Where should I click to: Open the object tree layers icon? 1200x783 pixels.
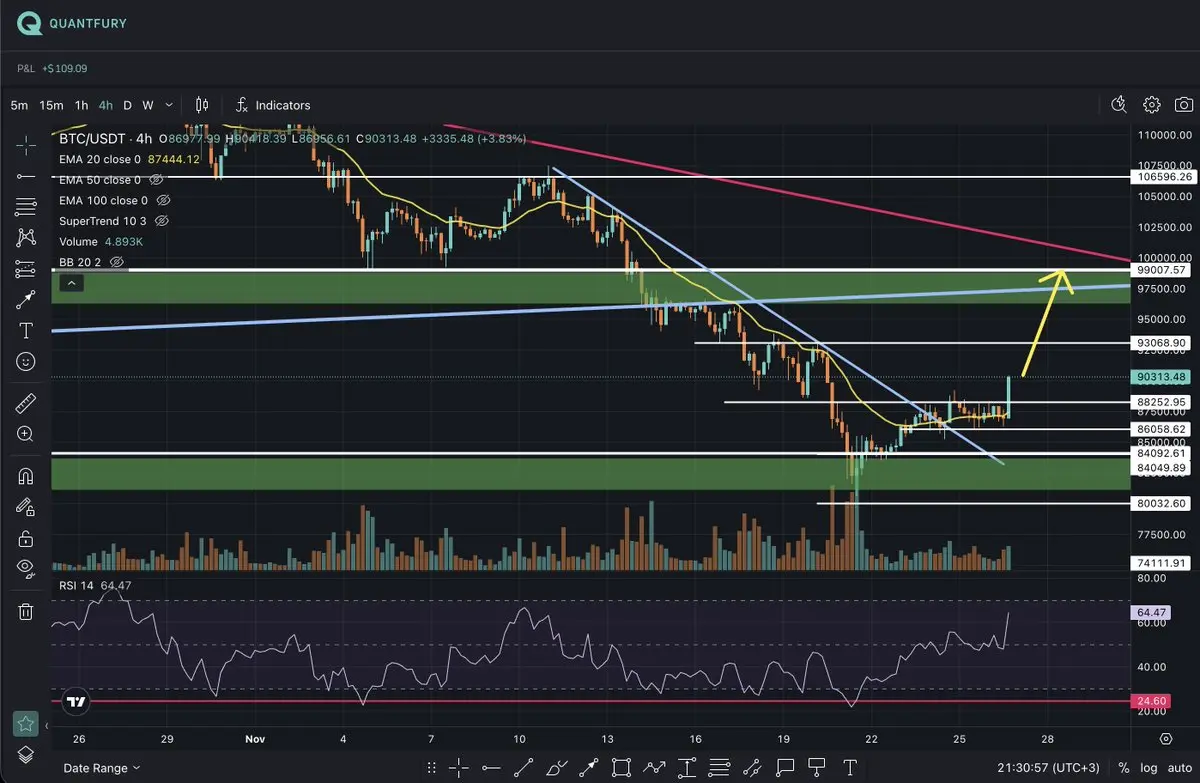pyautogui.click(x=27, y=754)
